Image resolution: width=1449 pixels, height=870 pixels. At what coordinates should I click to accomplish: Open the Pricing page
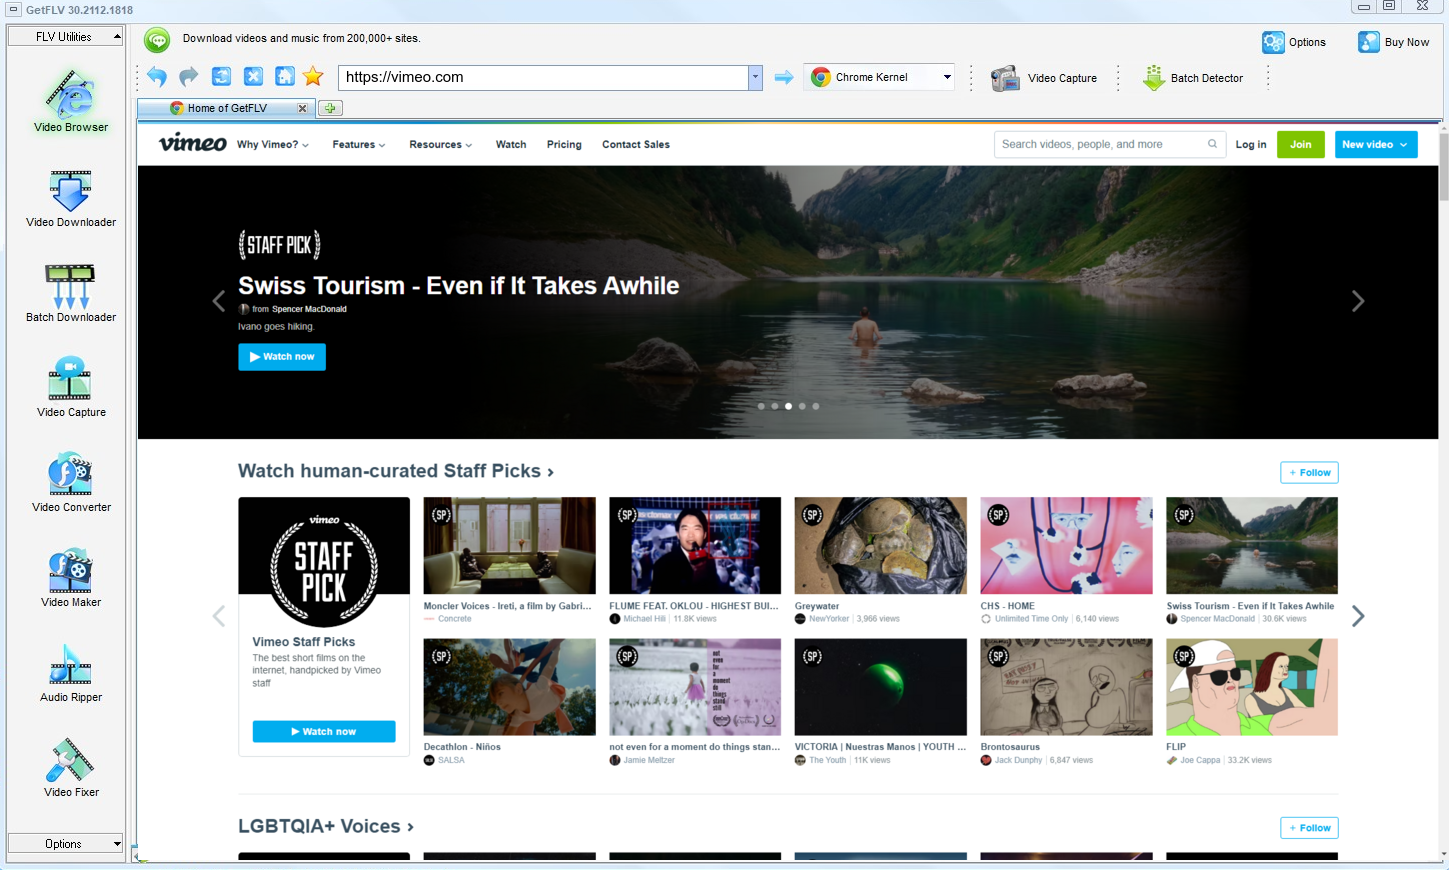click(564, 144)
